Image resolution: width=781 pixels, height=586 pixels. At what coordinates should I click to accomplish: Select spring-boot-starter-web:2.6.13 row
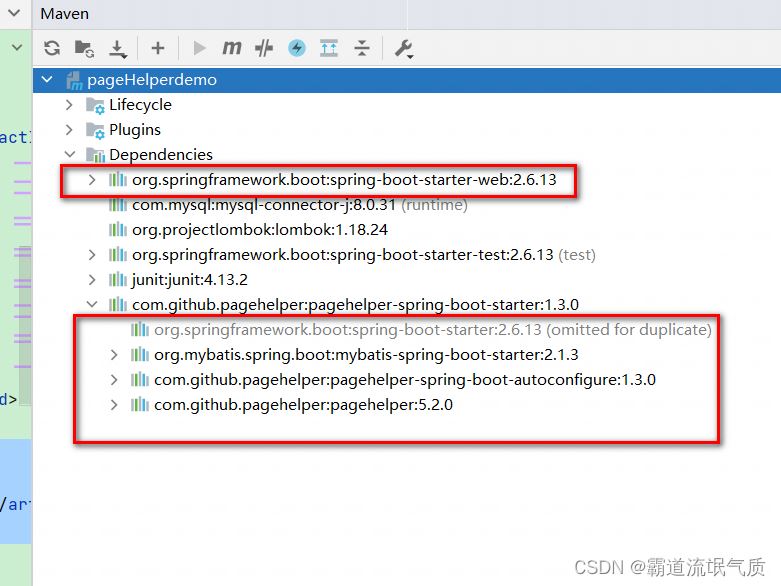point(406,180)
